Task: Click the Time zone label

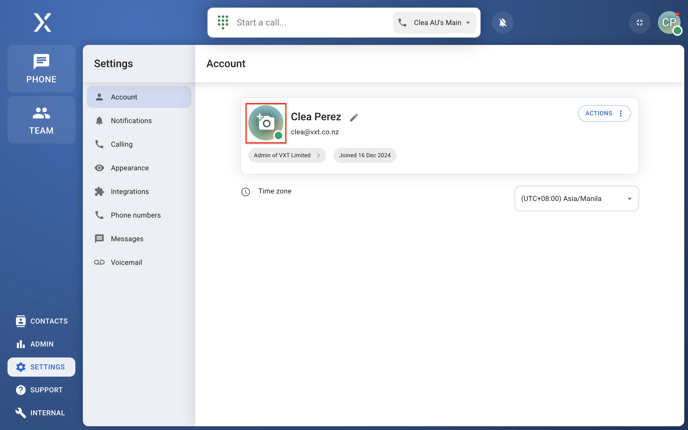Action: pyautogui.click(x=275, y=191)
